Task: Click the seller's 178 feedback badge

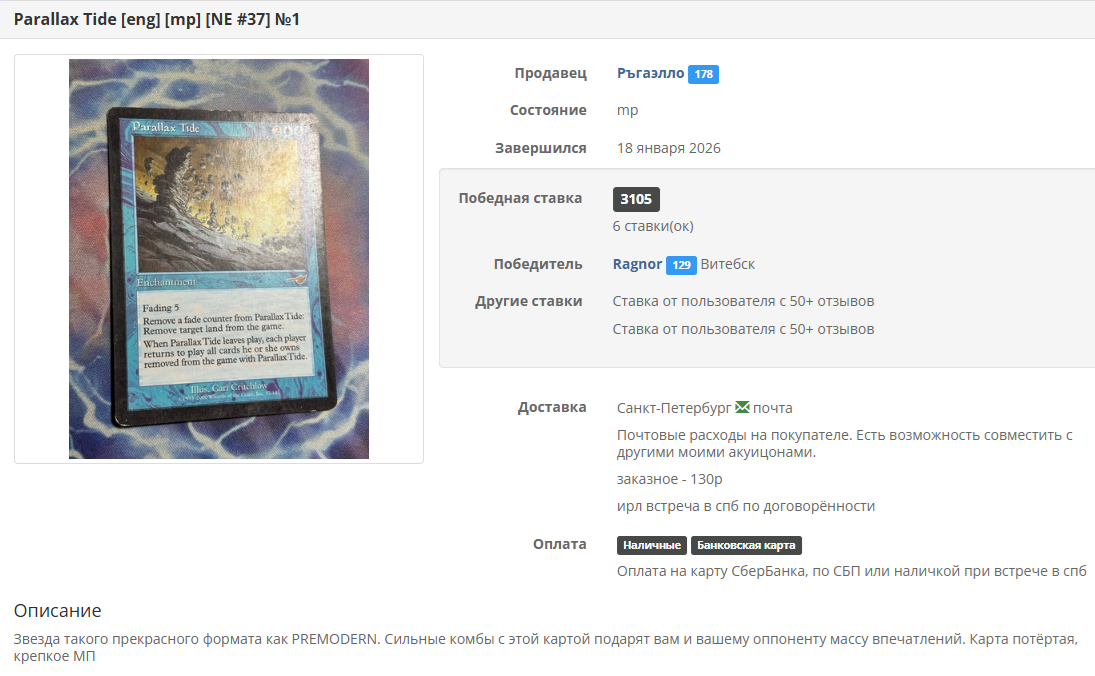Action: (703, 74)
